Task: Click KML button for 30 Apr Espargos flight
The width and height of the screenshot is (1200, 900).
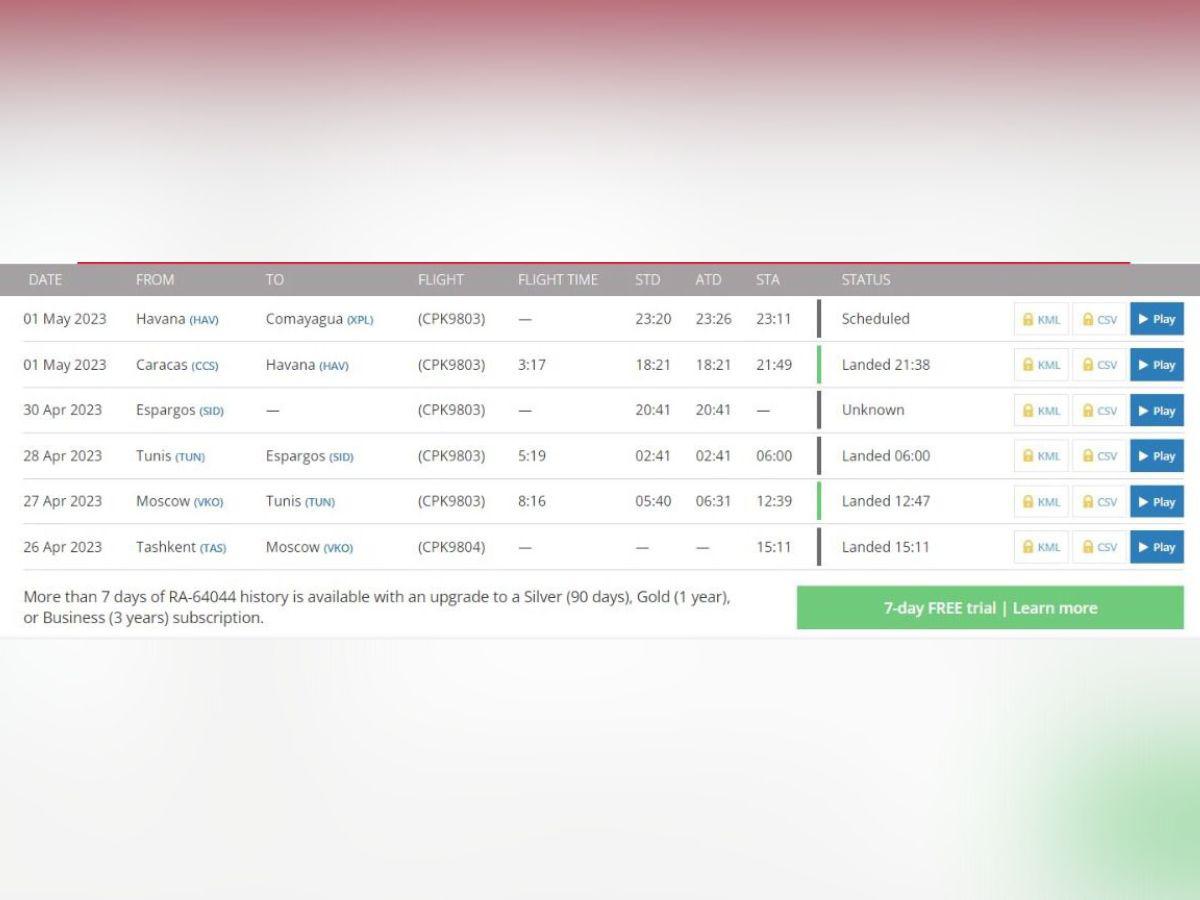Action: [1041, 410]
